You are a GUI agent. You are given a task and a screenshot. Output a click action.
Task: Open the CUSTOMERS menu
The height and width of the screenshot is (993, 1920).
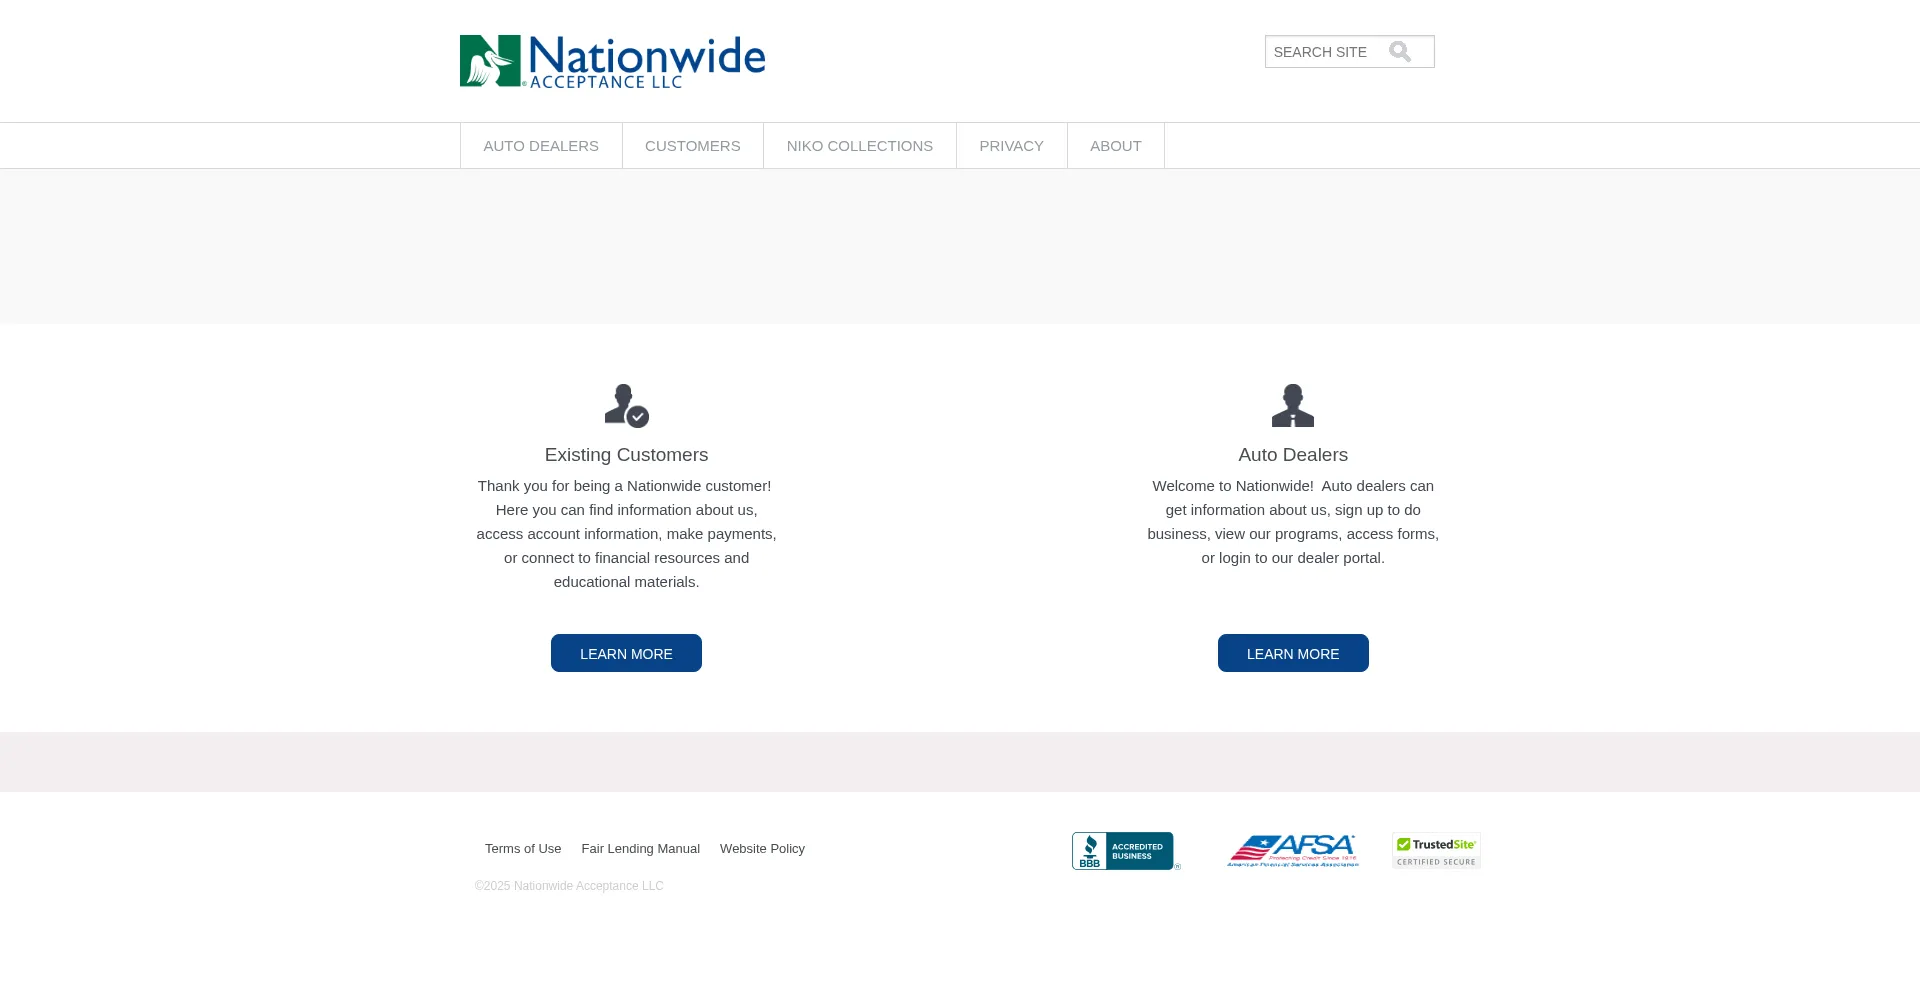point(692,145)
